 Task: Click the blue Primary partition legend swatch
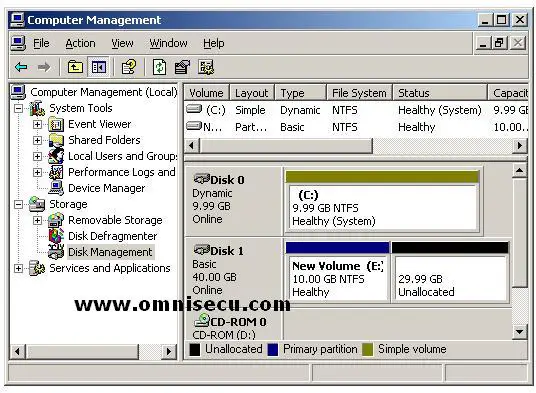(x=273, y=350)
